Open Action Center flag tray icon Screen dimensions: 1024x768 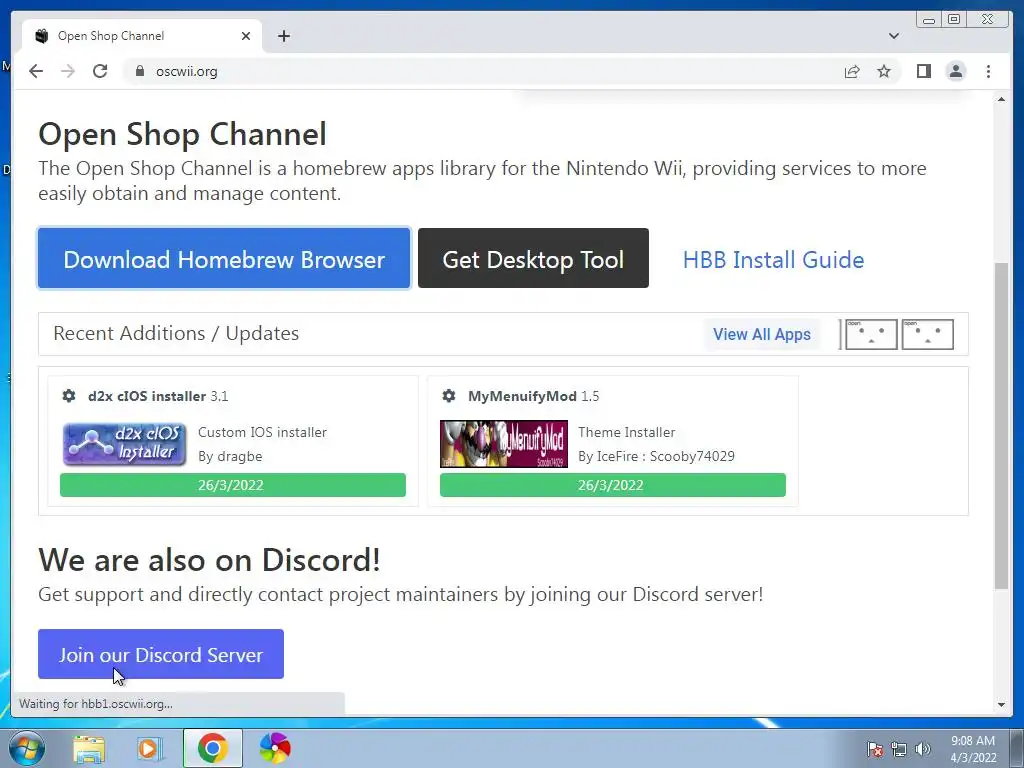point(875,749)
